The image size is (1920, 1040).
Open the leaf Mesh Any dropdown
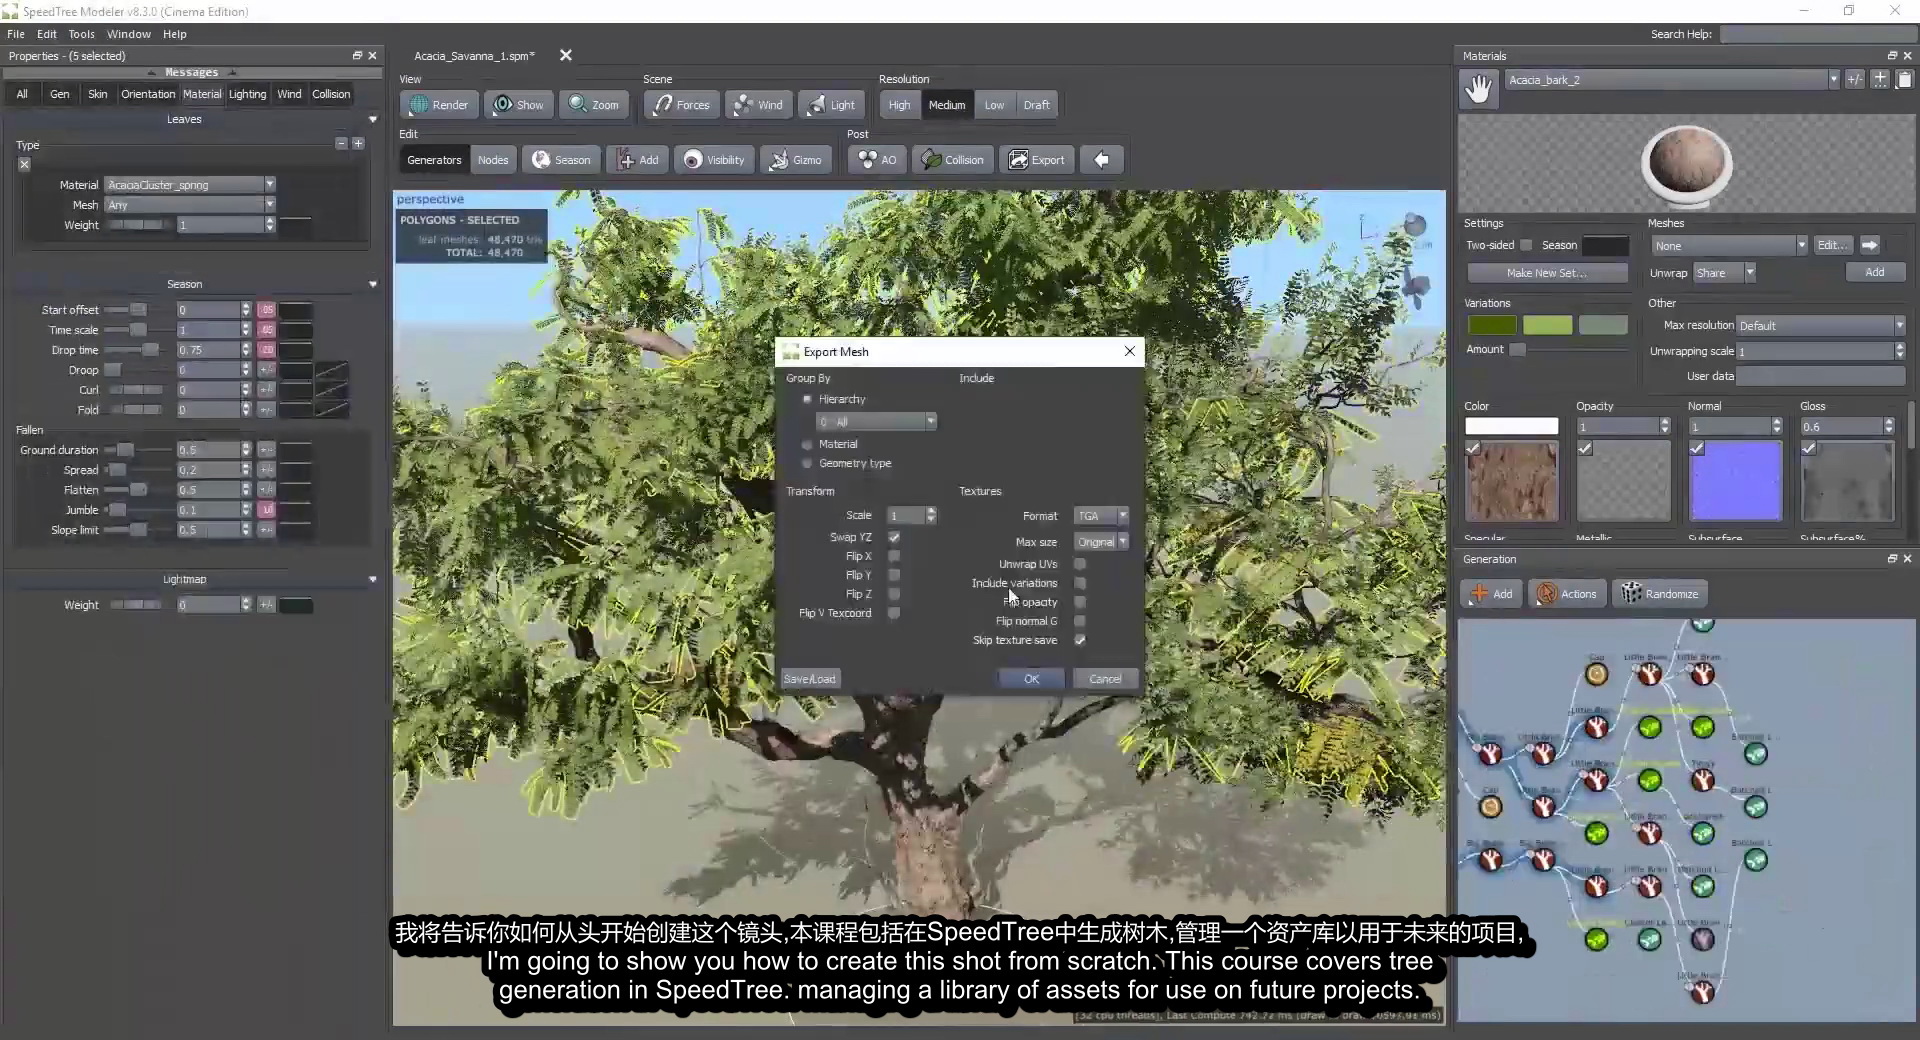(190, 205)
